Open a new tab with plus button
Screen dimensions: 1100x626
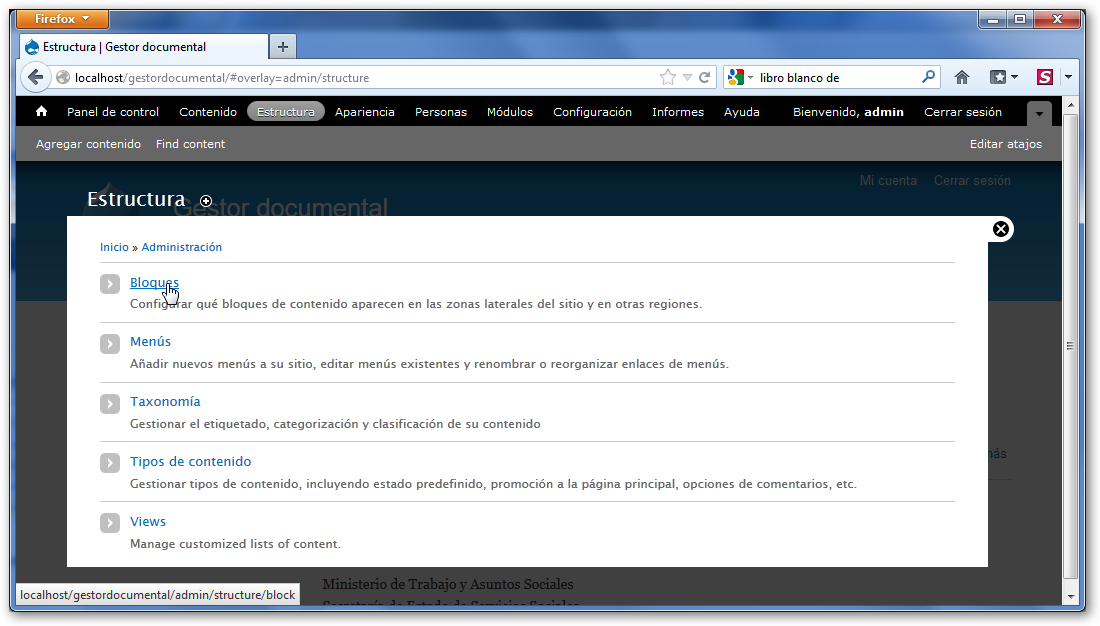283,47
